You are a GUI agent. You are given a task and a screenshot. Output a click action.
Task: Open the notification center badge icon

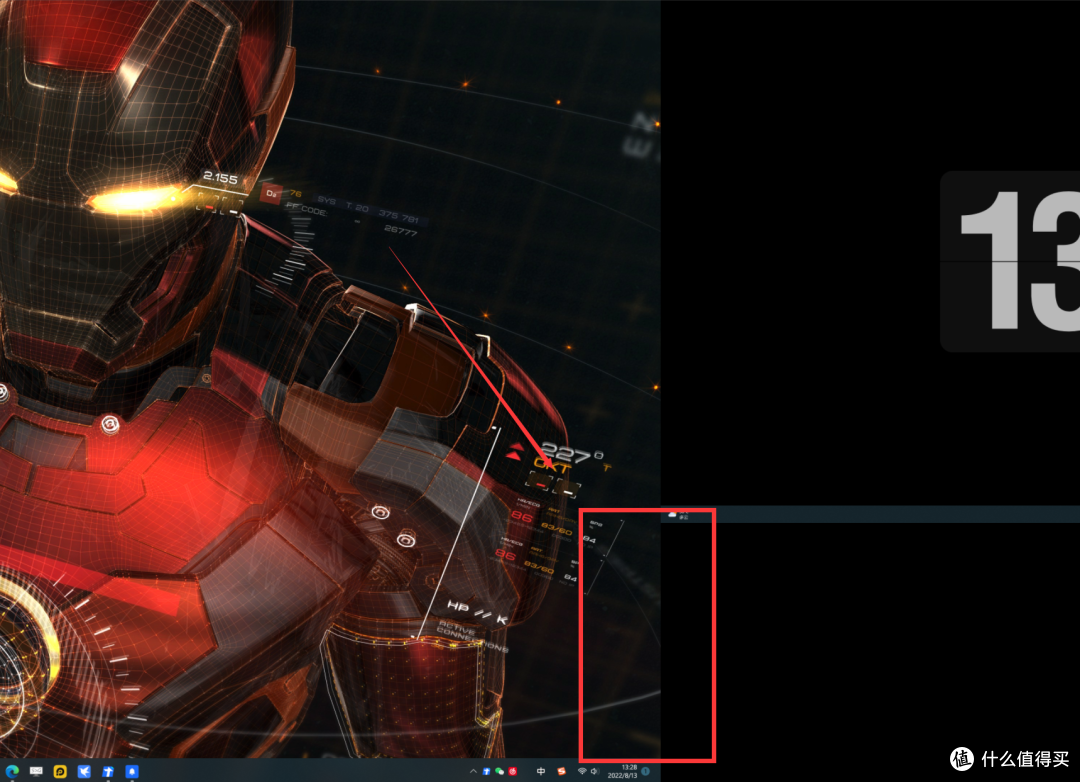[x=646, y=771]
